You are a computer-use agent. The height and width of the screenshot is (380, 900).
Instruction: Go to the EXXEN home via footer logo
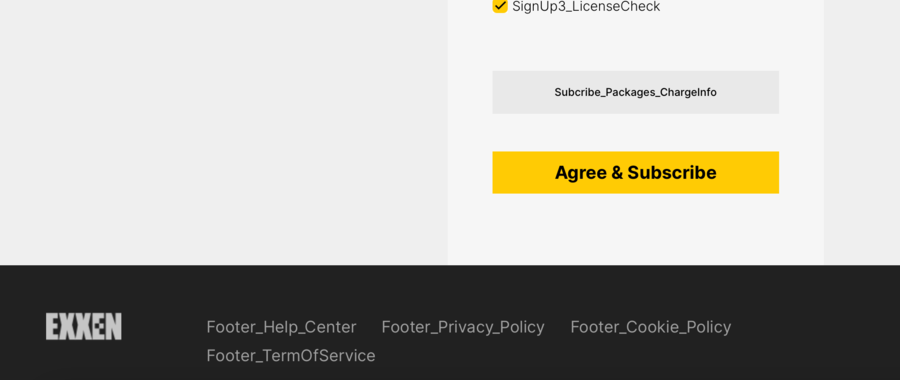(x=84, y=327)
